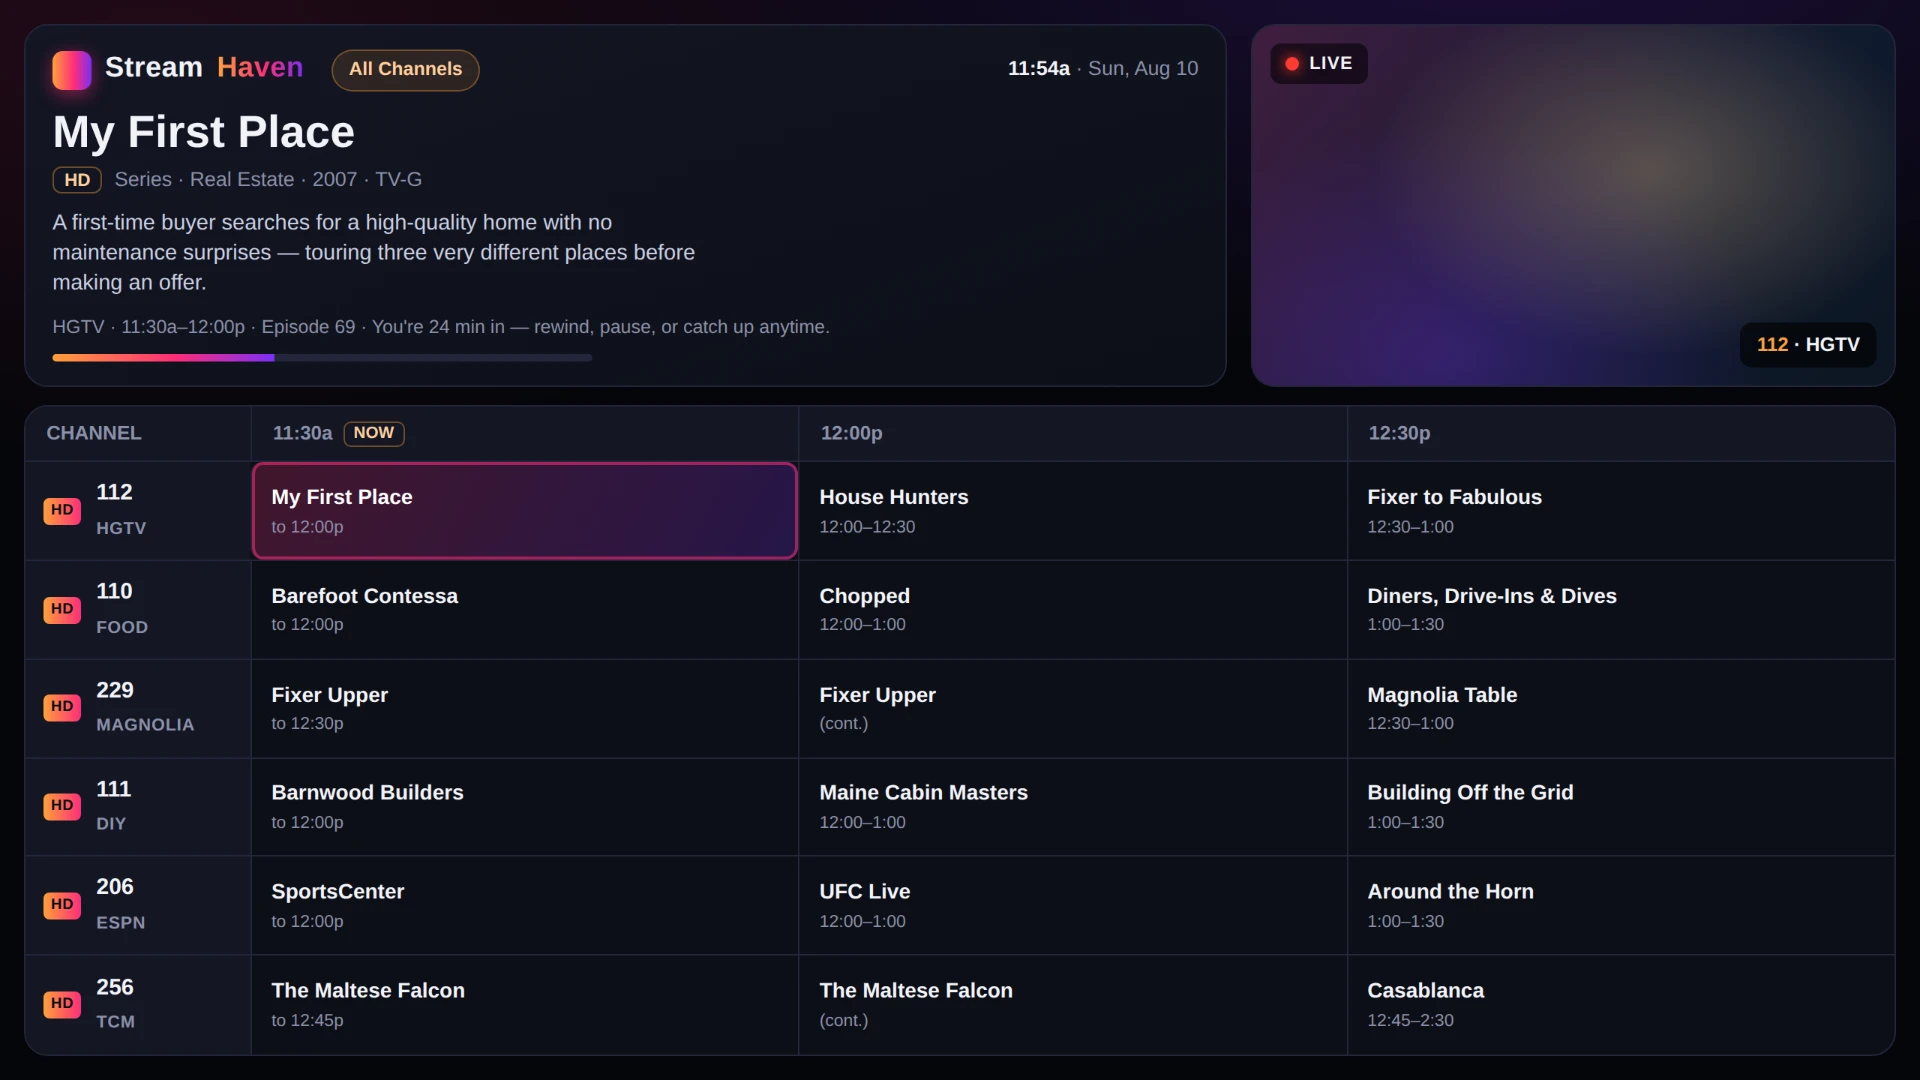Image resolution: width=1920 pixels, height=1080 pixels.
Task: Open Casablanca at 12:45–2:30
Action: [x=1621, y=1005]
